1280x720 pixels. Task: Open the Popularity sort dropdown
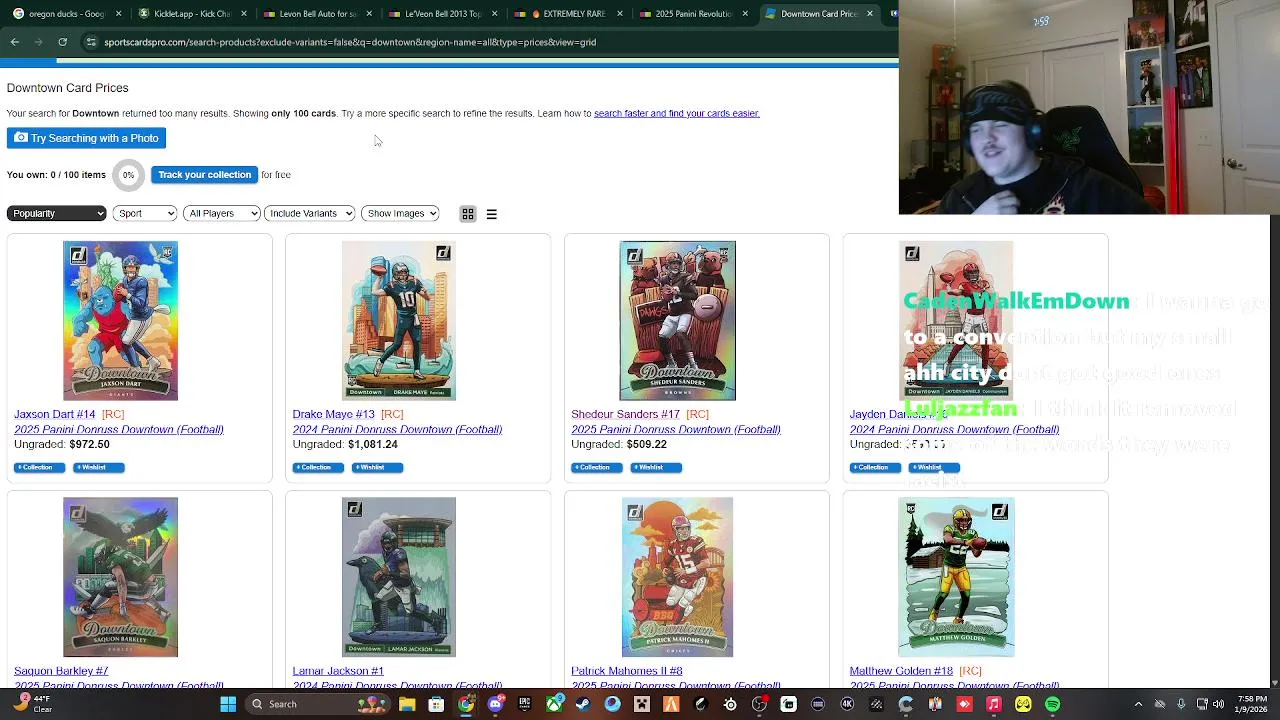56,213
